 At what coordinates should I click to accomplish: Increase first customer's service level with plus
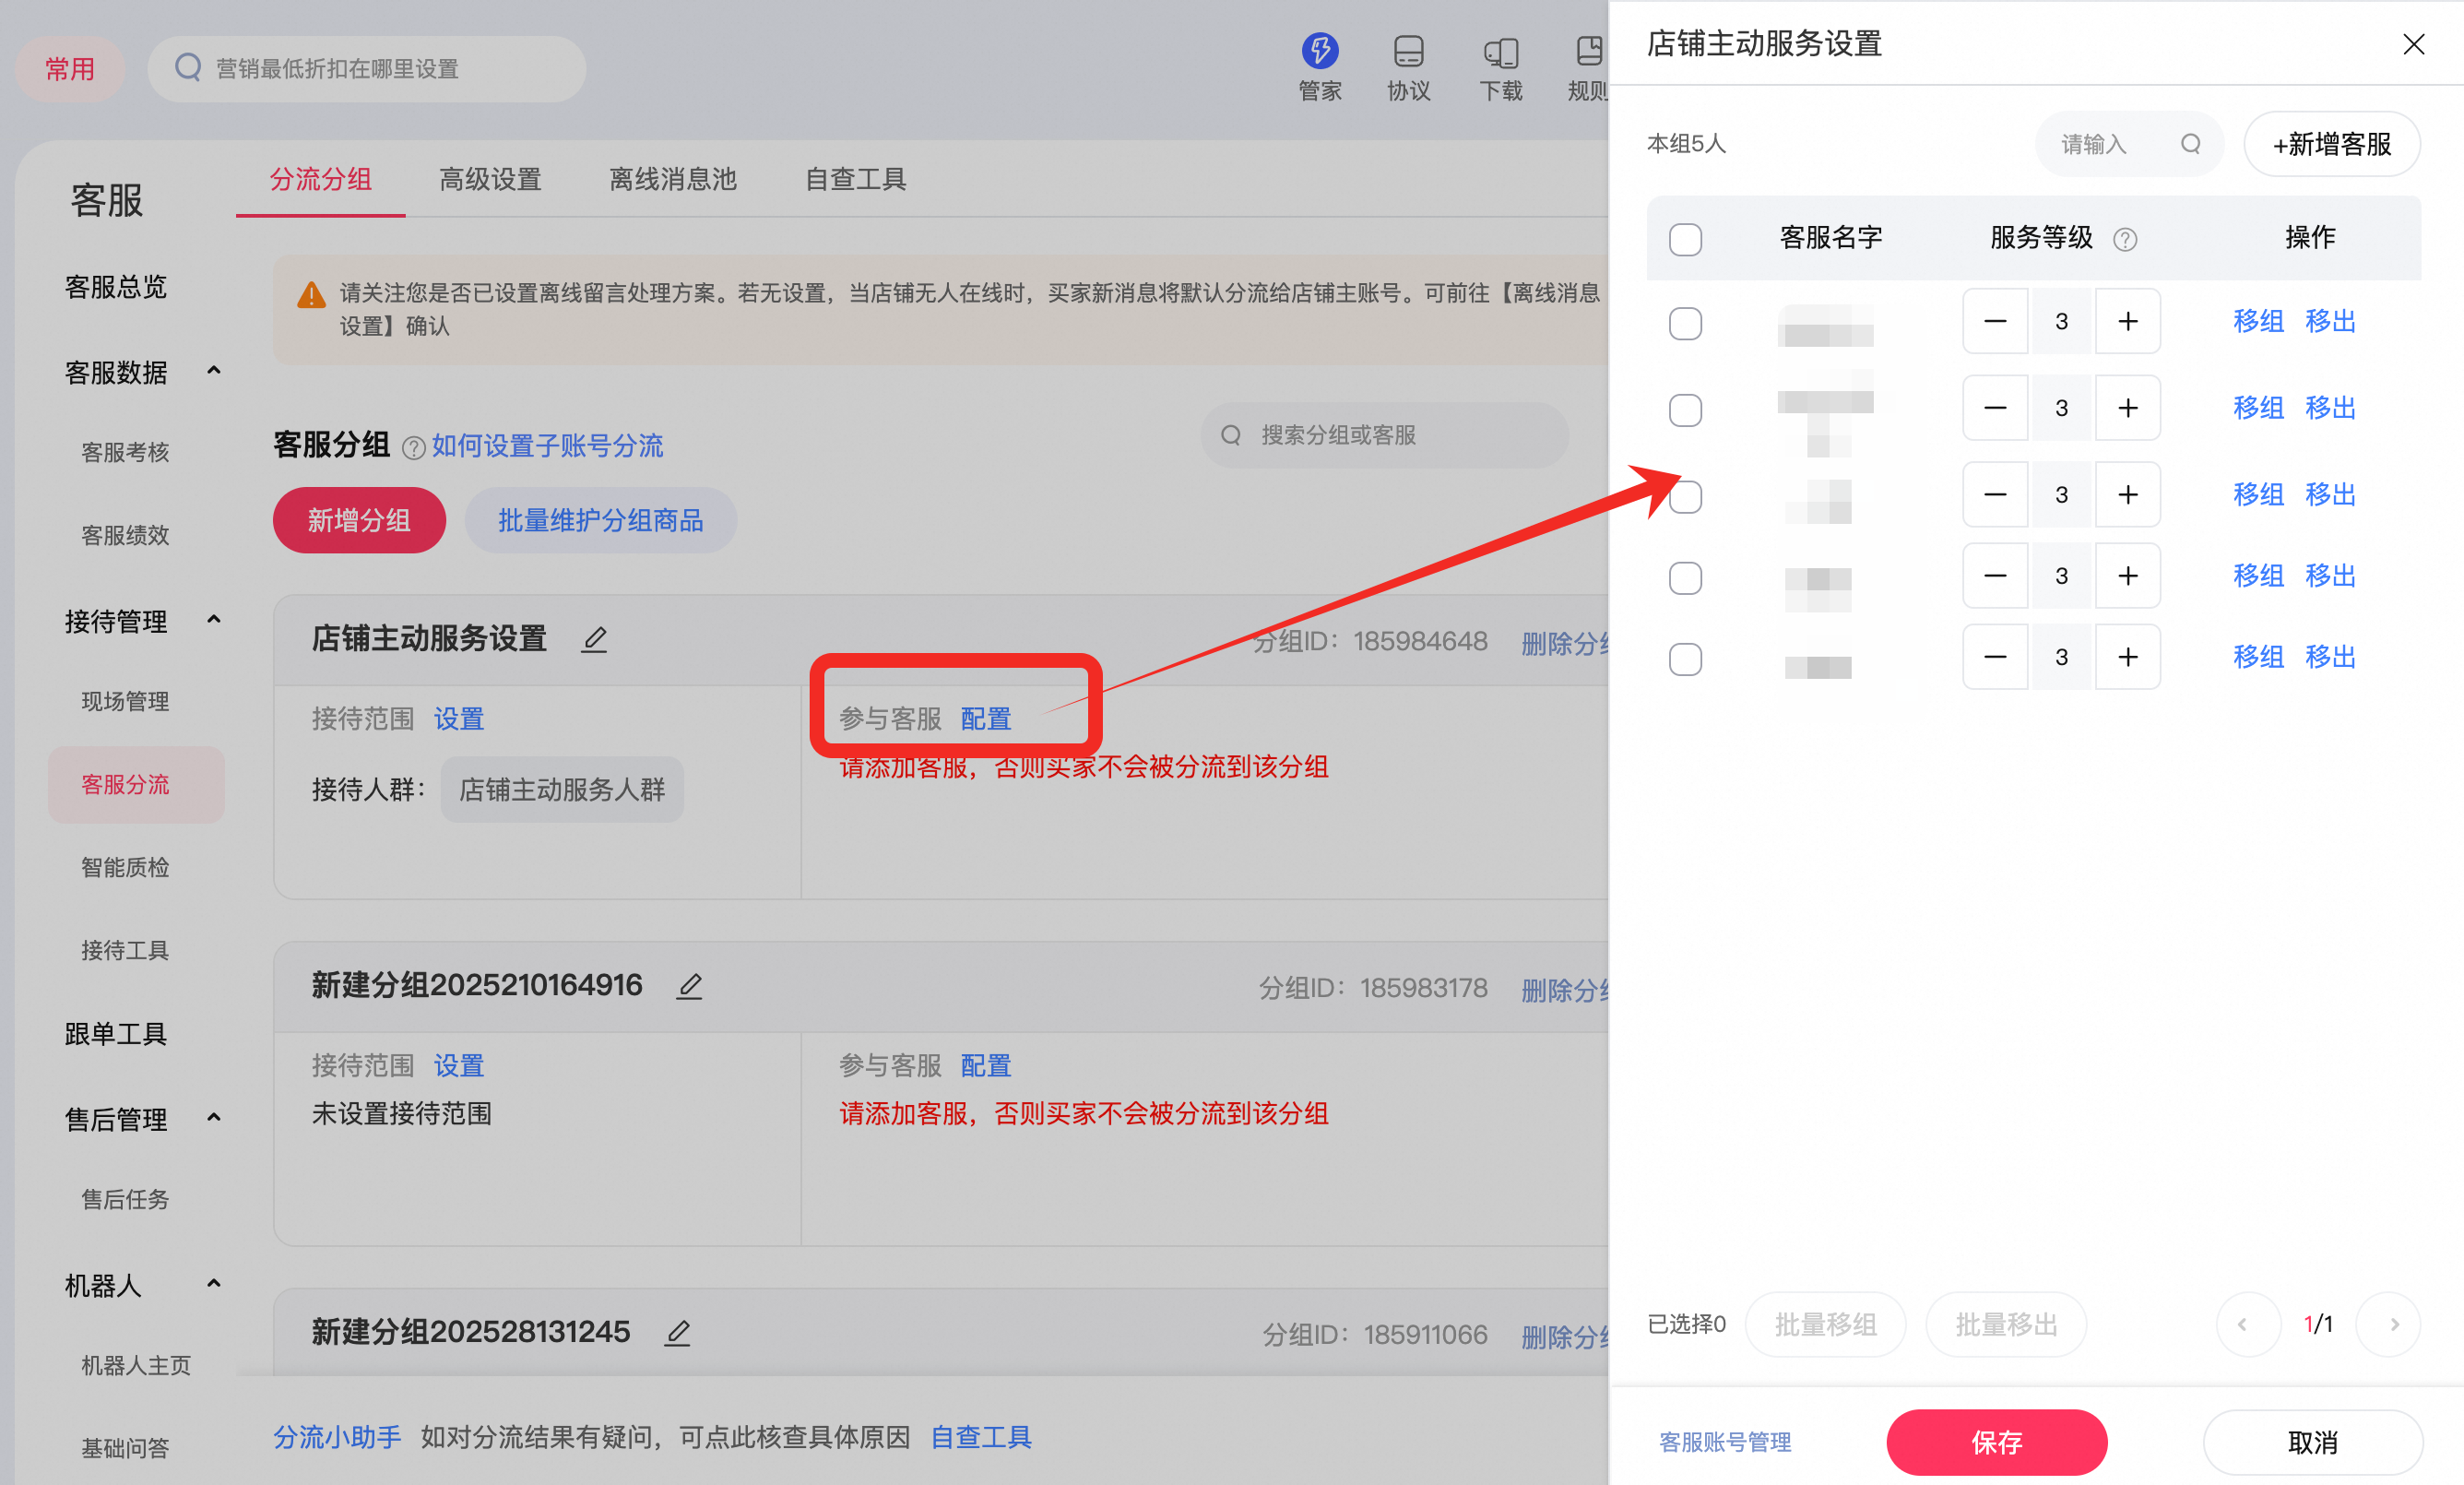point(2128,322)
